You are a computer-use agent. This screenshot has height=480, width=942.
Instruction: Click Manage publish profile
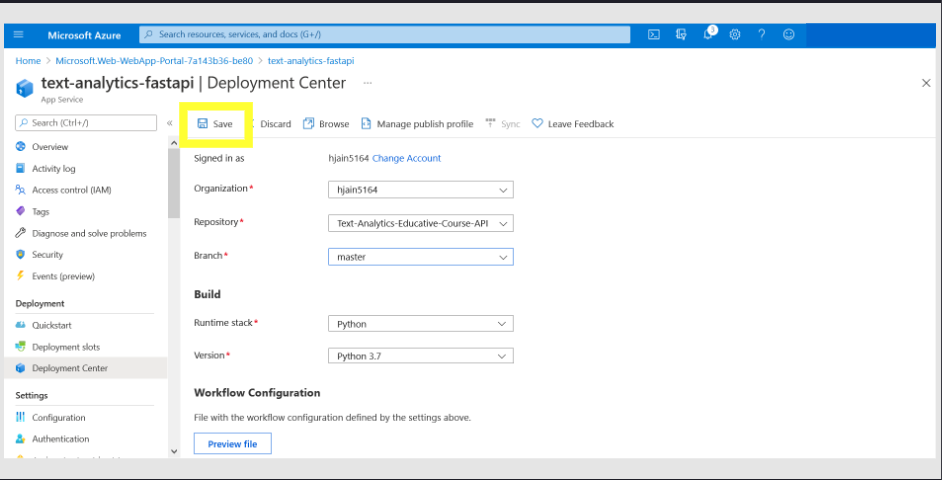pyautogui.click(x=417, y=124)
